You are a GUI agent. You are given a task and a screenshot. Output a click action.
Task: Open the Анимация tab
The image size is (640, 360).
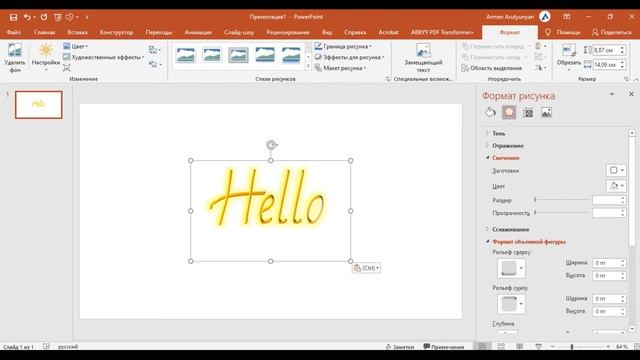click(x=198, y=32)
